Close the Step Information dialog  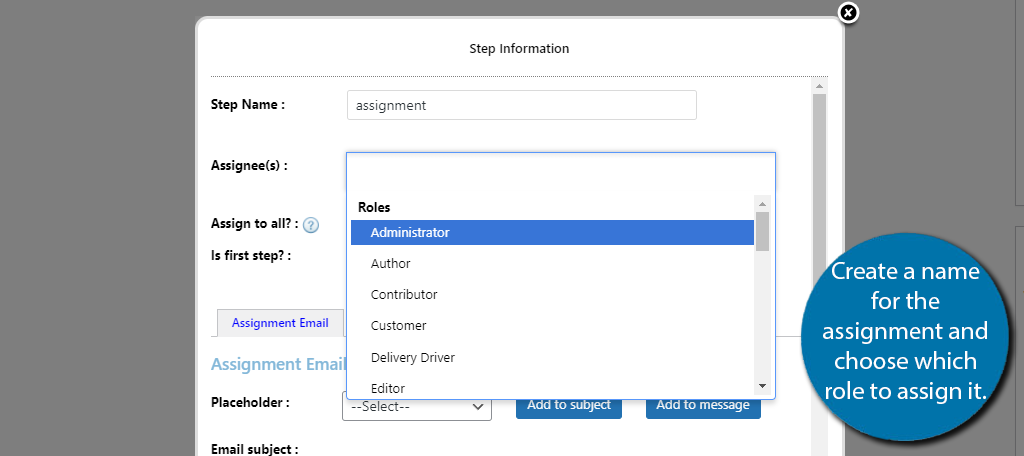coord(848,13)
